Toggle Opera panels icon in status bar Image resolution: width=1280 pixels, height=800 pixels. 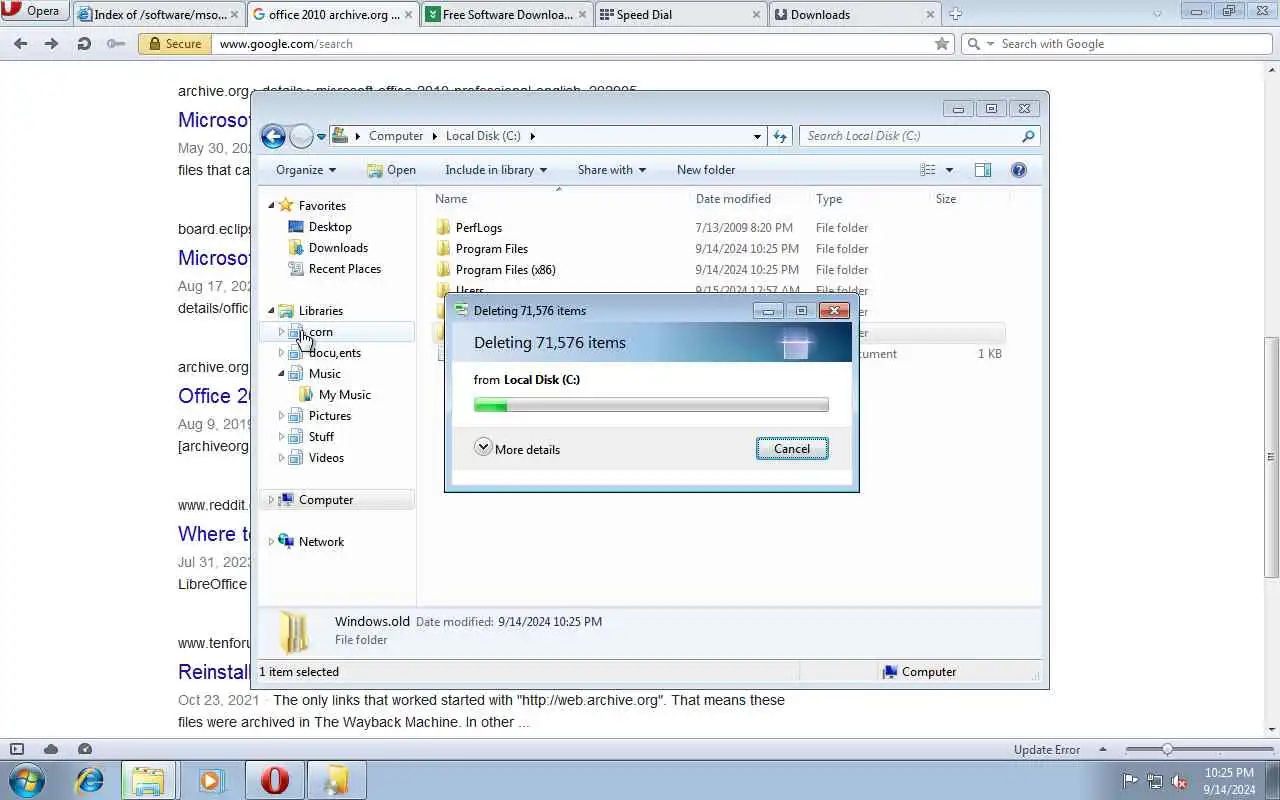tap(17, 749)
